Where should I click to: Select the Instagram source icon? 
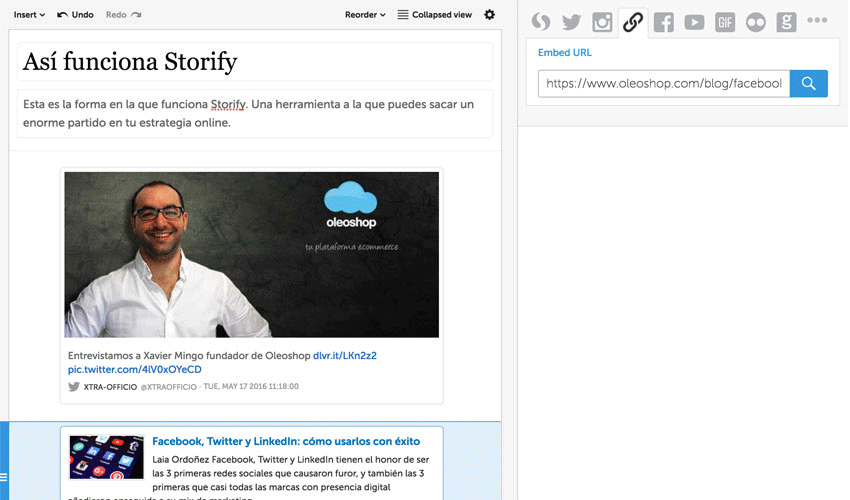tap(602, 22)
